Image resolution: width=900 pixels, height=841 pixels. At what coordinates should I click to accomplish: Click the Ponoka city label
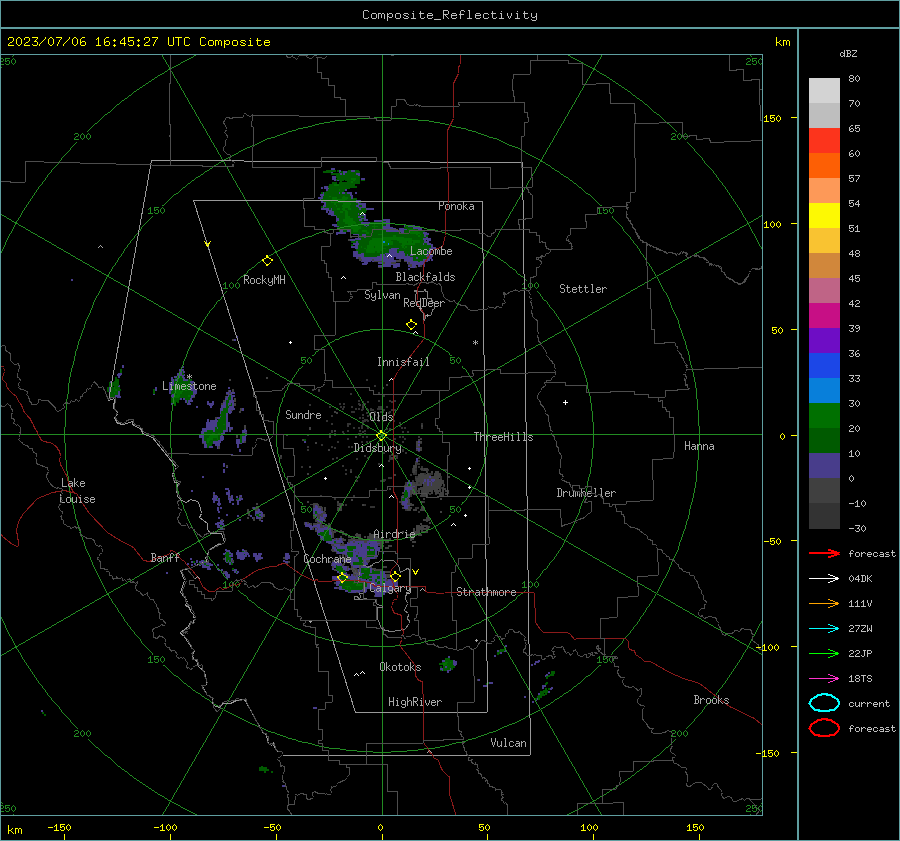[456, 206]
